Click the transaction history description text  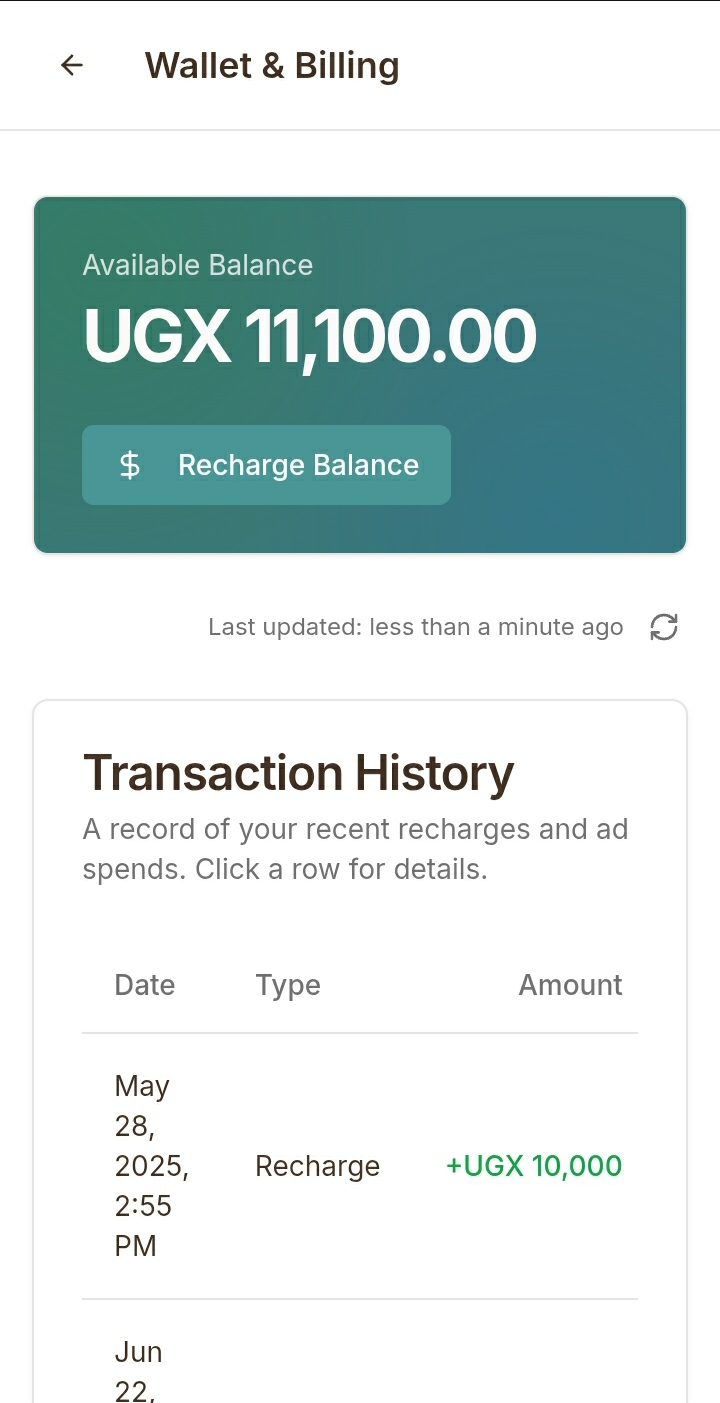pos(355,849)
